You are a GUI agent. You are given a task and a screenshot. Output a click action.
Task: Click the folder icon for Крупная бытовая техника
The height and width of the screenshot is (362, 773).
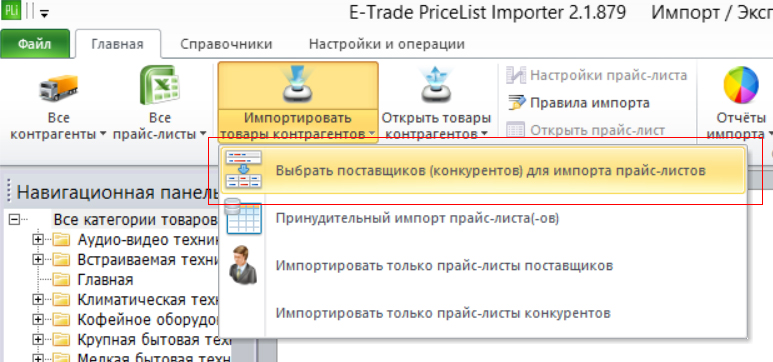point(62,340)
